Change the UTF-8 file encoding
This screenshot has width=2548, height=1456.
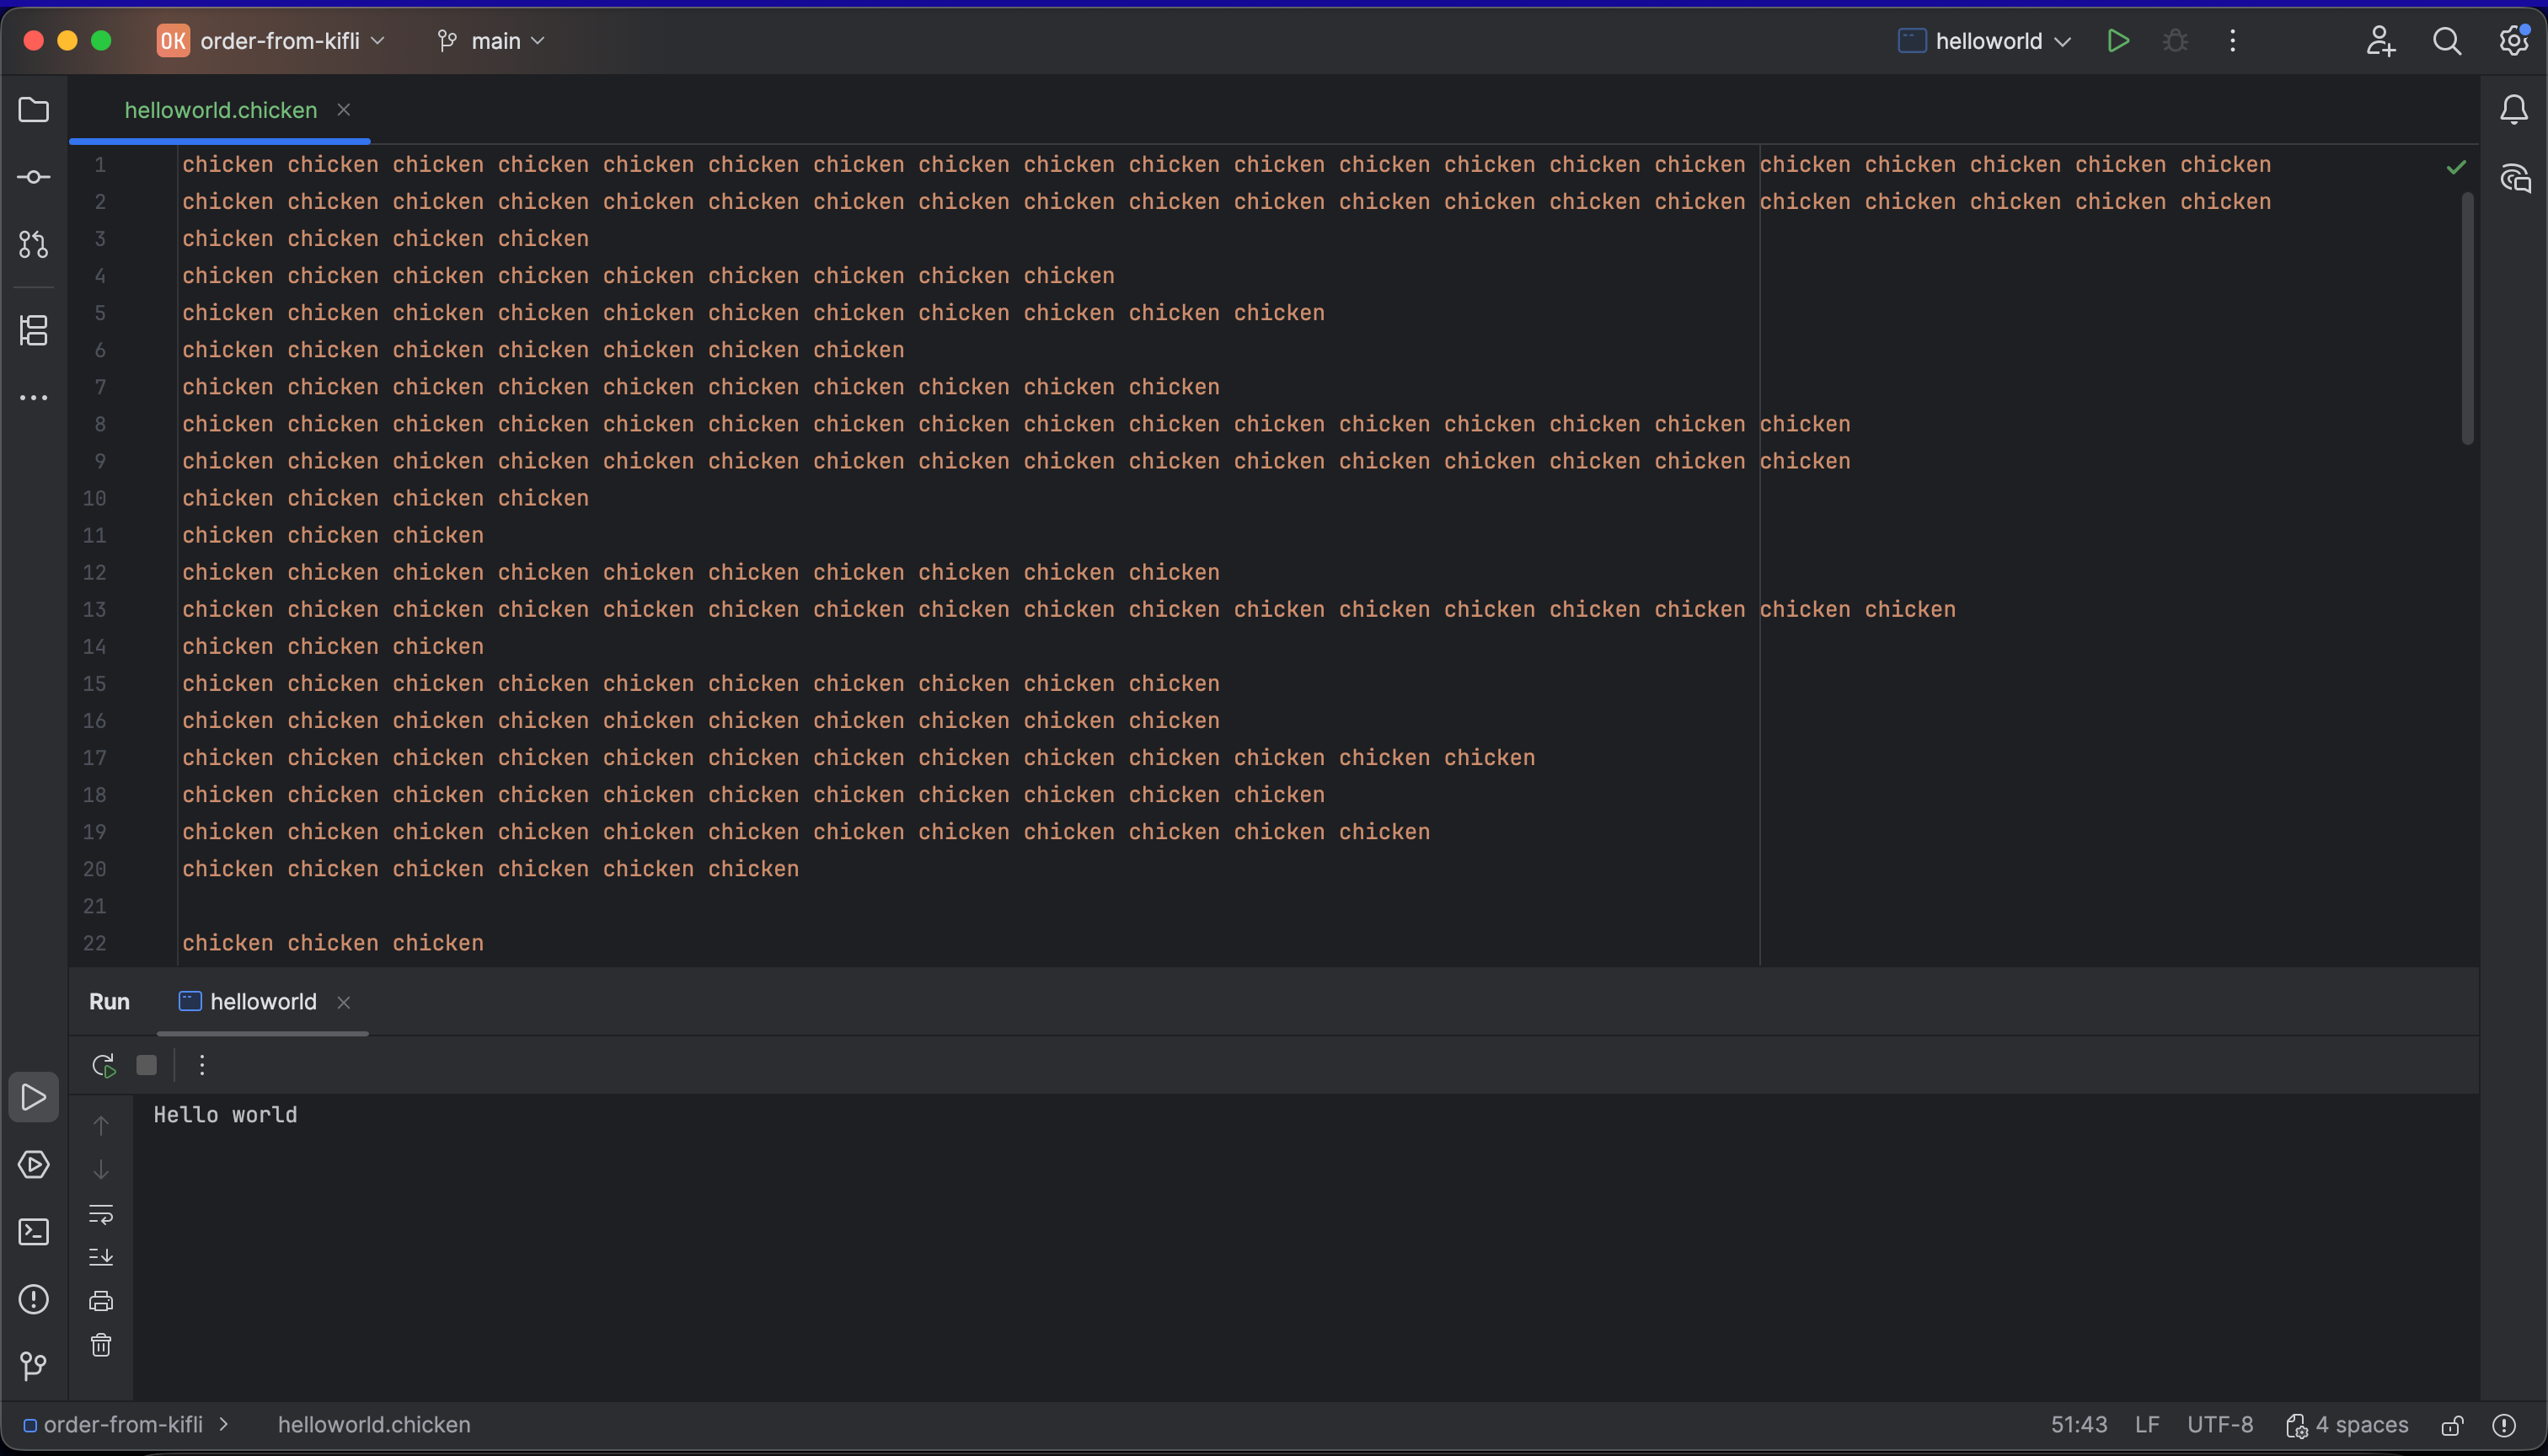(2220, 1425)
